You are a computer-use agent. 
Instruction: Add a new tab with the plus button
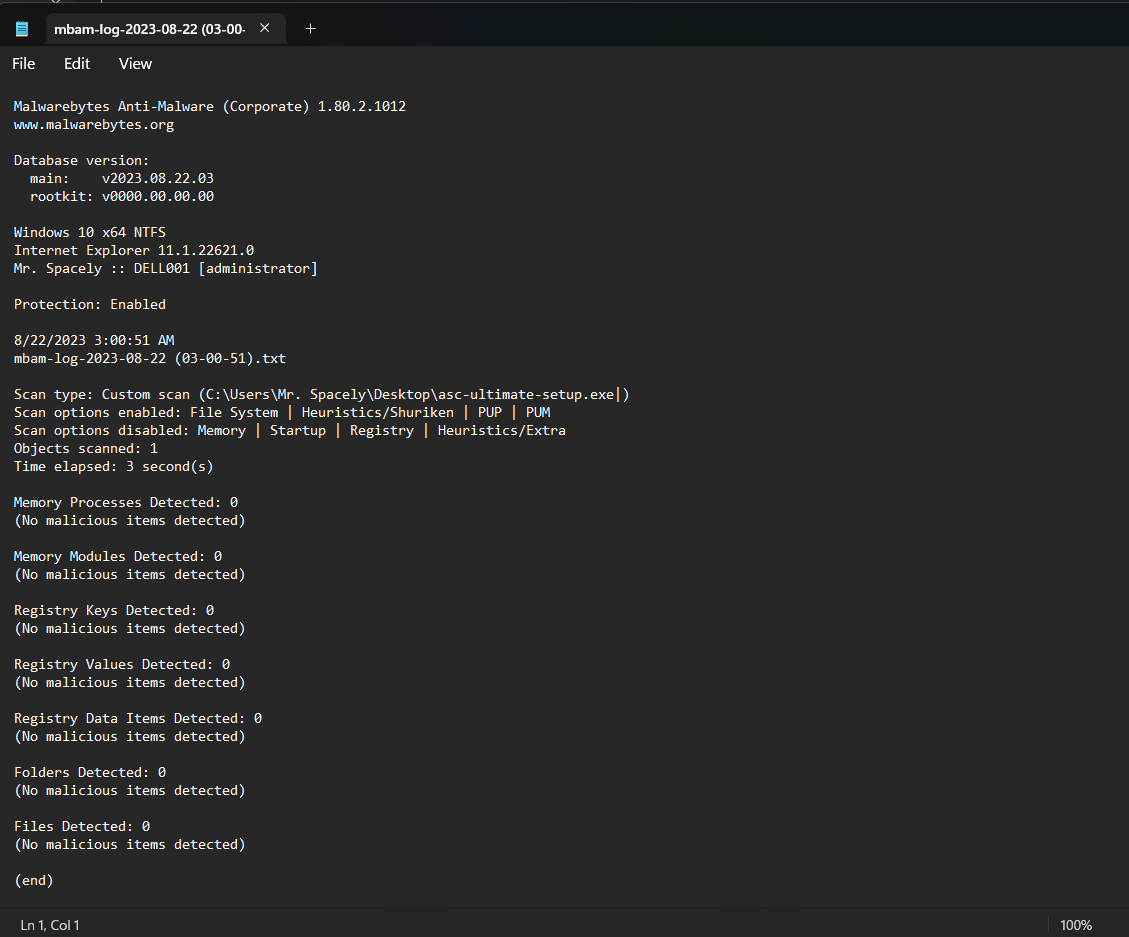pyautogui.click(x=310, y=29)
